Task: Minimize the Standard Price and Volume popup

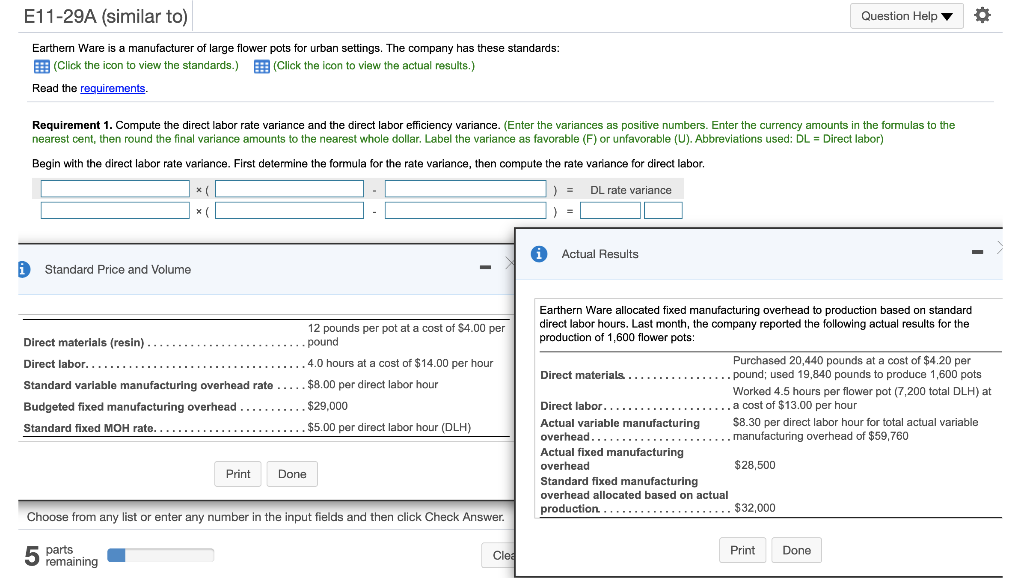Action: [485, 267]
